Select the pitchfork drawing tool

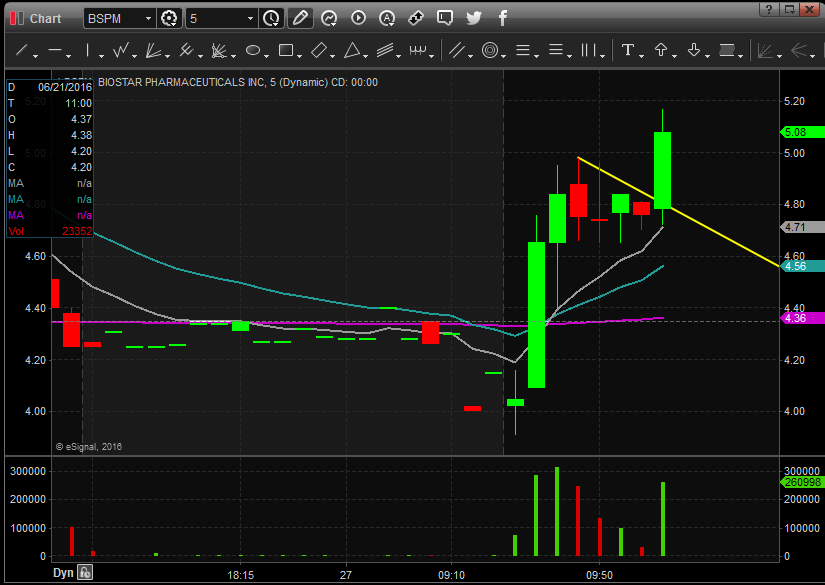[186, 51]
